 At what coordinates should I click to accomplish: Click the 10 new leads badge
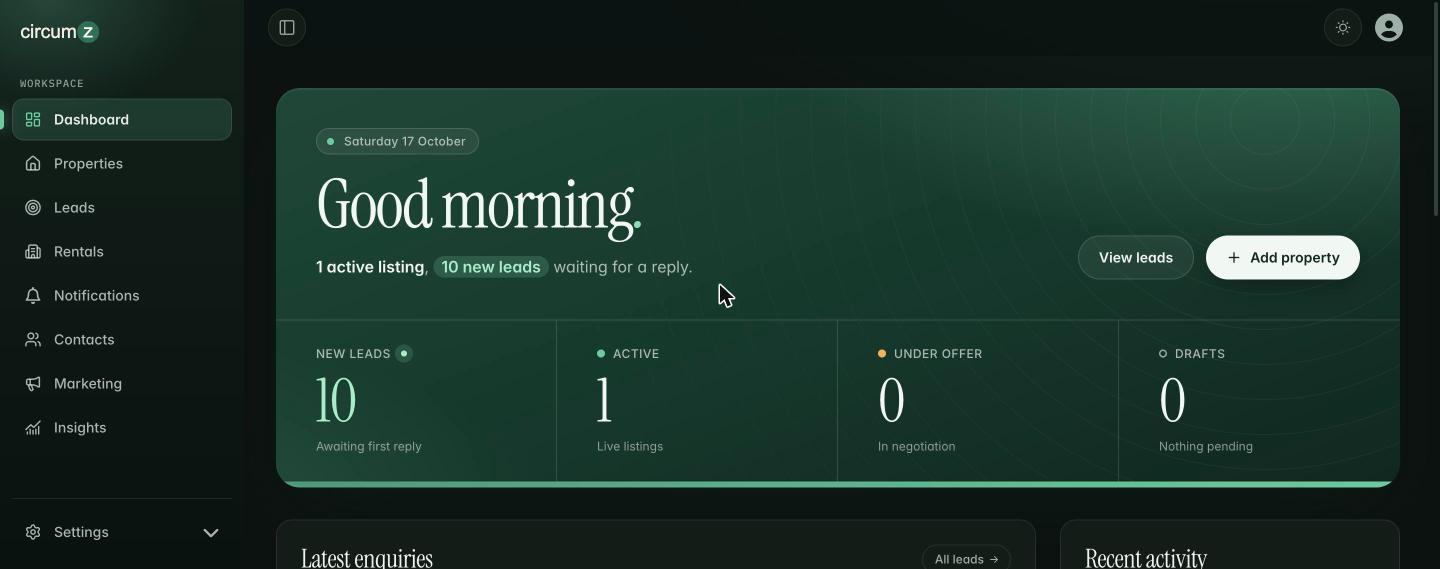pyautogui.click(x=491, y=267)
